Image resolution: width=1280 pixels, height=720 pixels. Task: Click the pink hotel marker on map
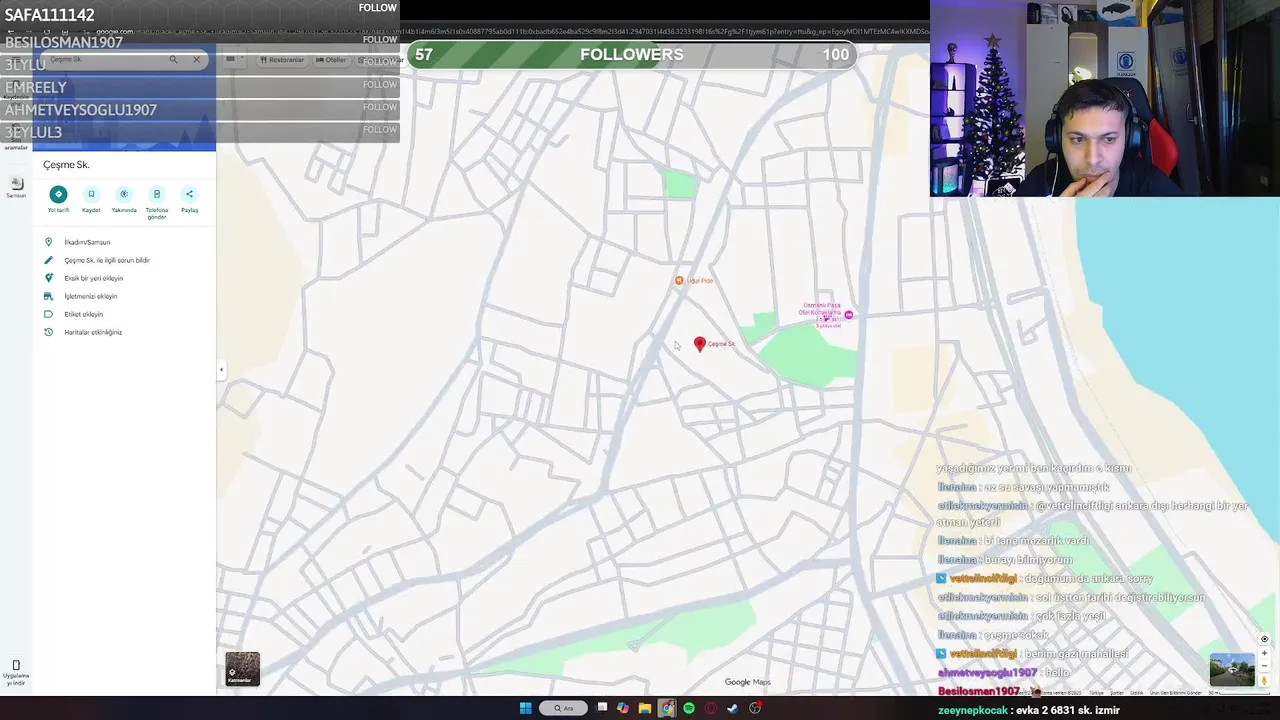coord(848,315)
